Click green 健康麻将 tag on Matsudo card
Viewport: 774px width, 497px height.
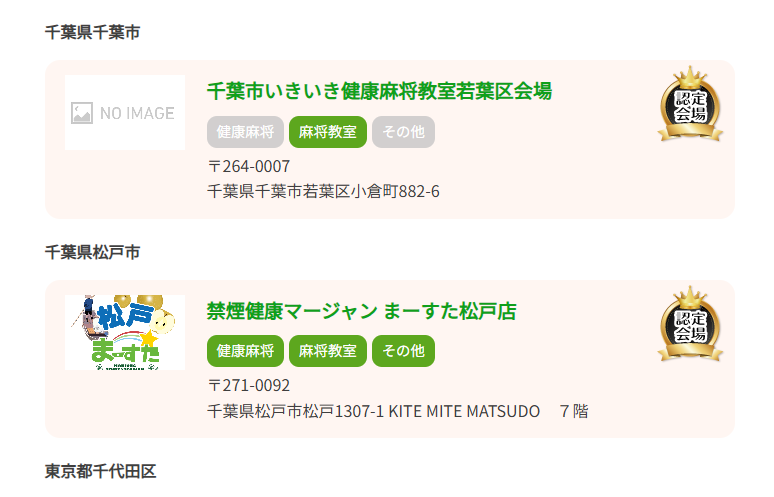click(245, 351)
